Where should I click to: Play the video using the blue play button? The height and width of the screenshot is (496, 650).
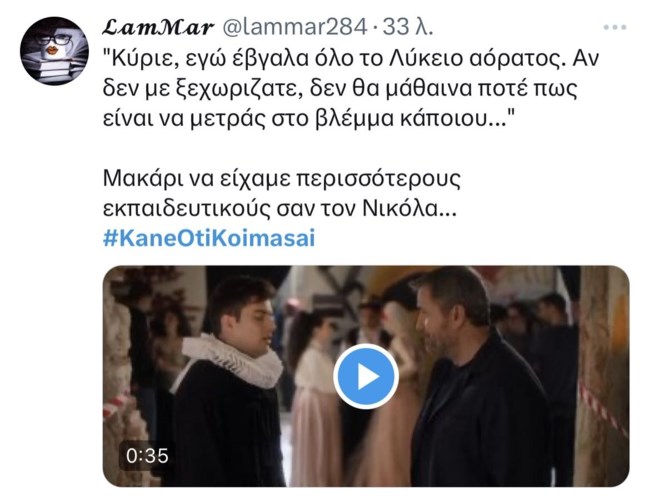[x=366, y=376]
